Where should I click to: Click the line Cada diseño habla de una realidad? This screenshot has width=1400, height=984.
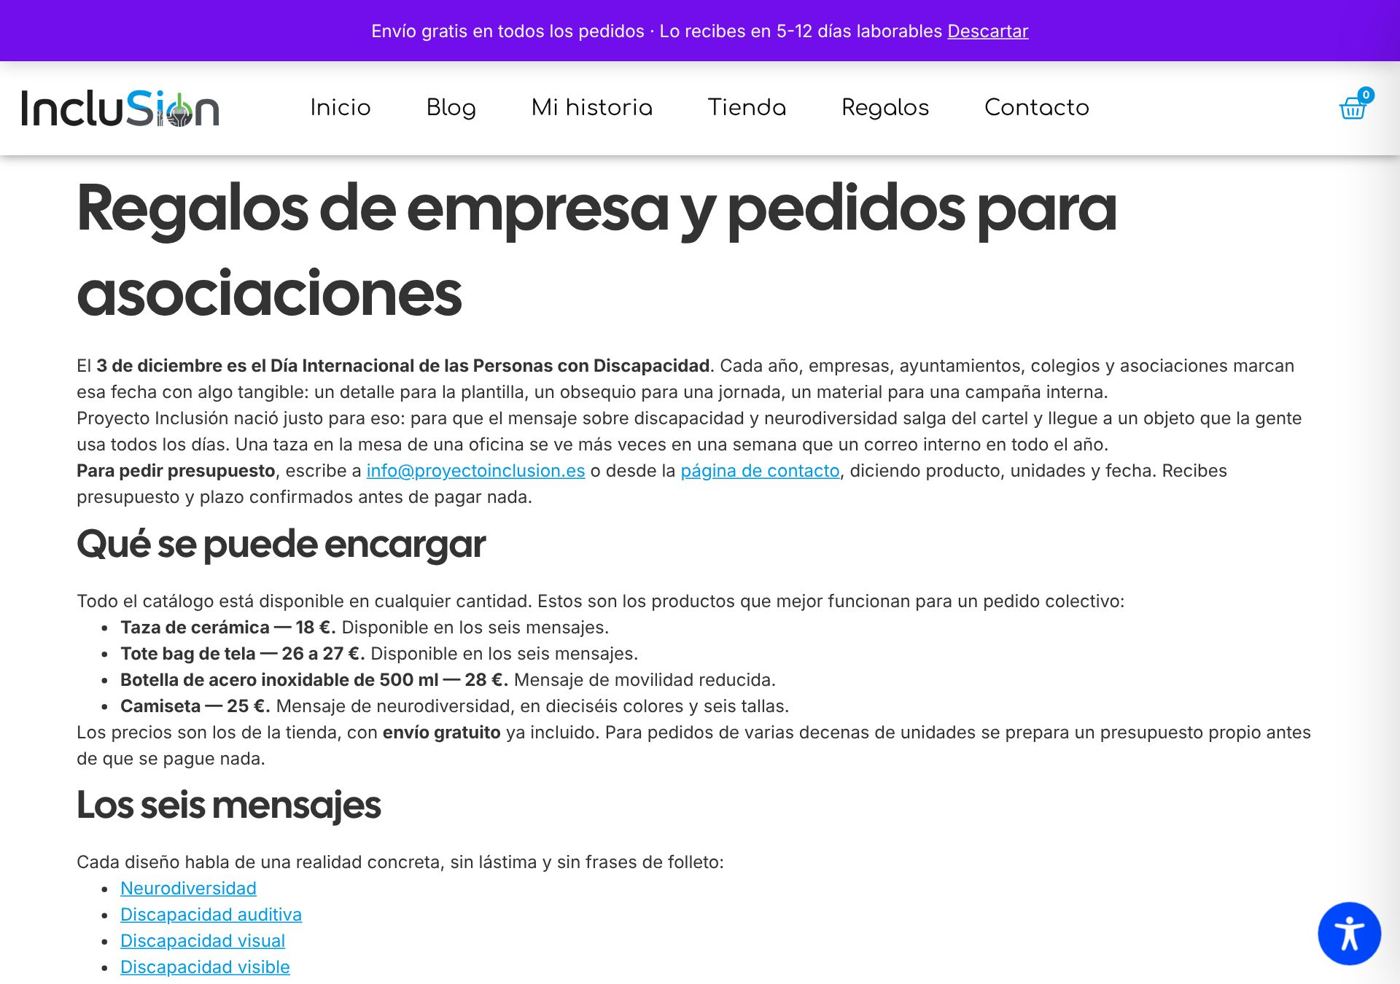coord(400,862)
